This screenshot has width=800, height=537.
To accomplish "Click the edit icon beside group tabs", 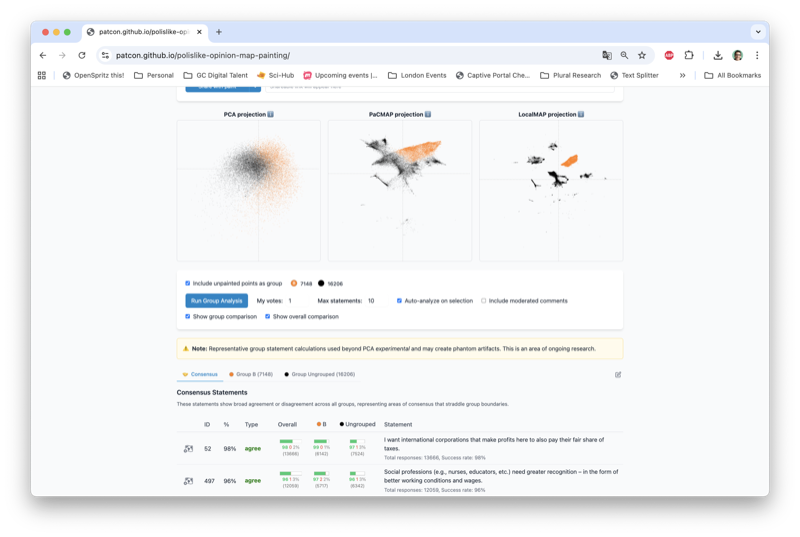I will pyautogui.click(x=618, y=375).
